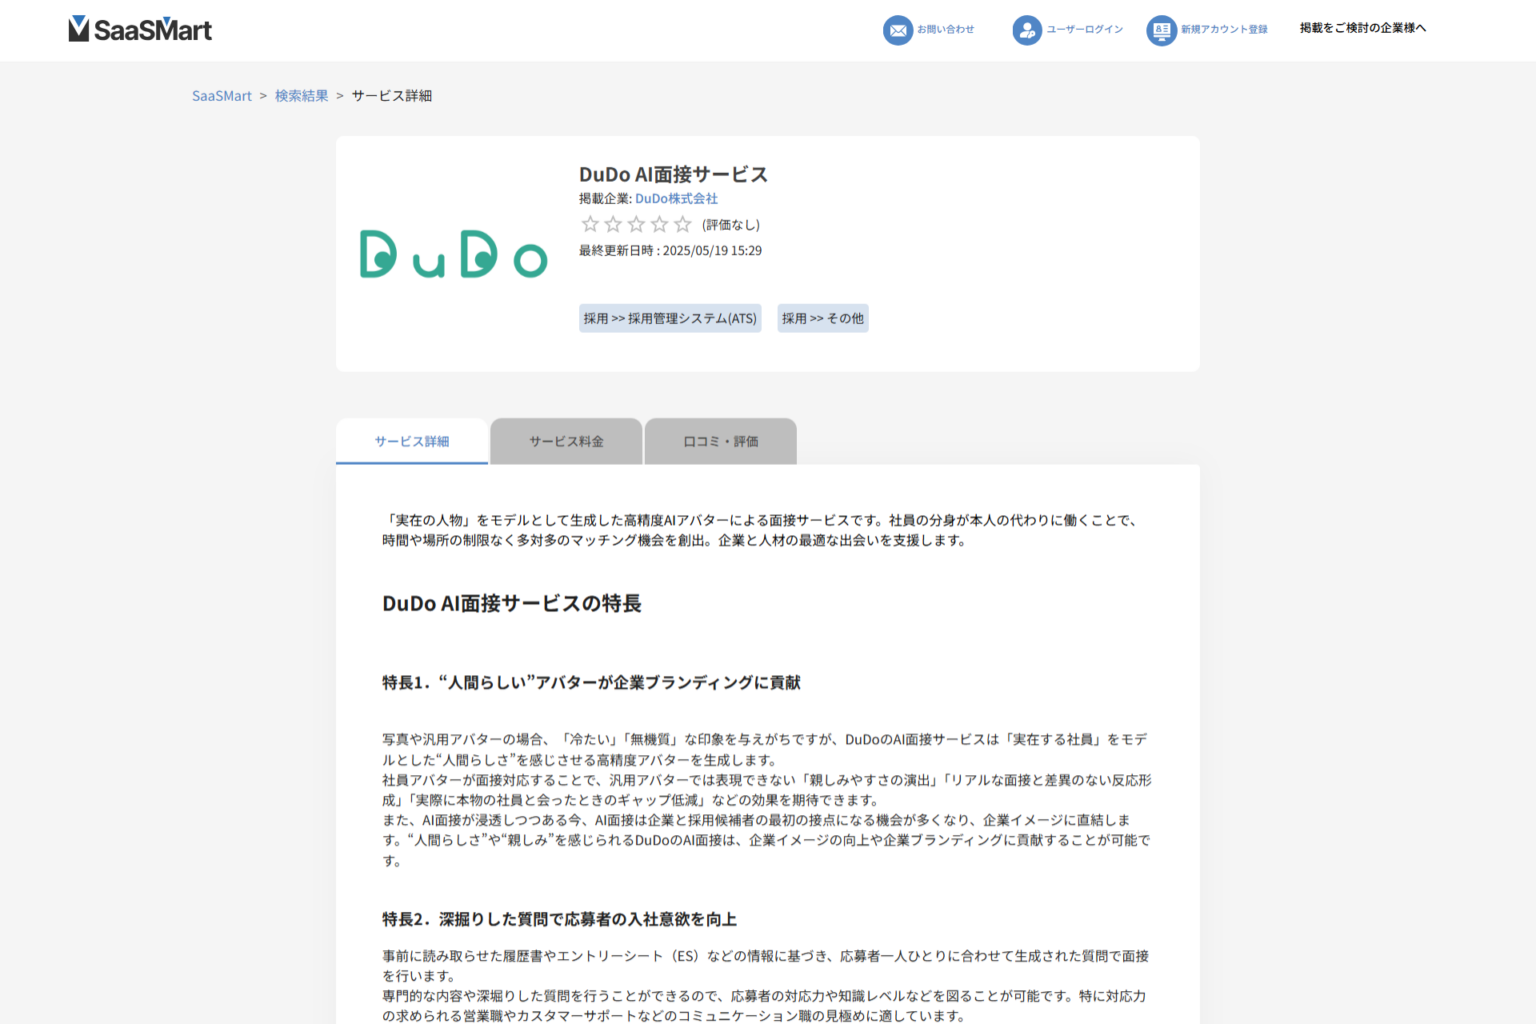The width and height of the screenshot is (1536, 1024).
Task: Open the DuDo株式会社 company page
Action: point(676,198)
